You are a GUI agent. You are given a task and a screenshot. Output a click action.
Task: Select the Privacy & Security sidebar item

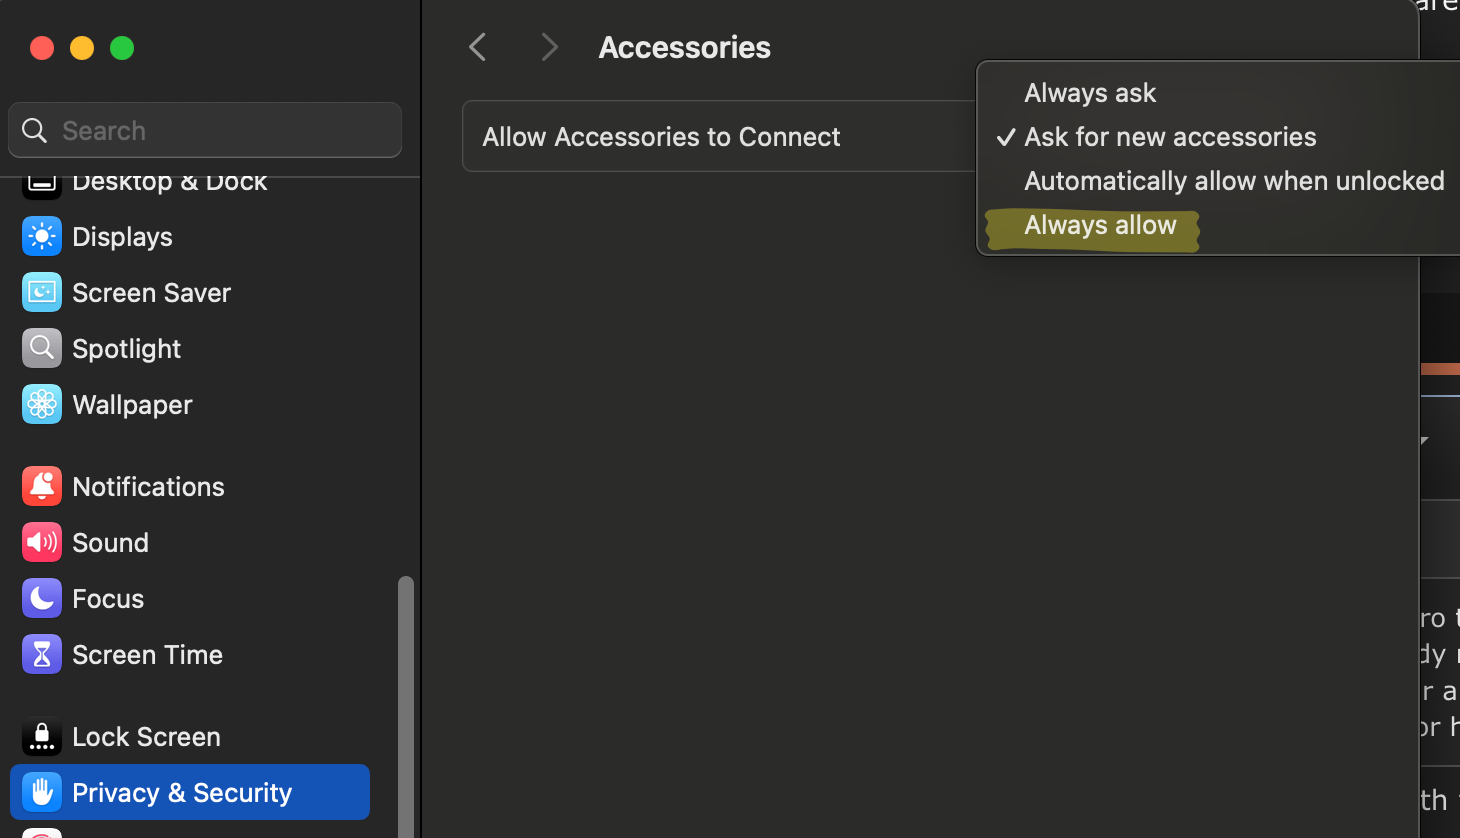(x=190, y=792)
